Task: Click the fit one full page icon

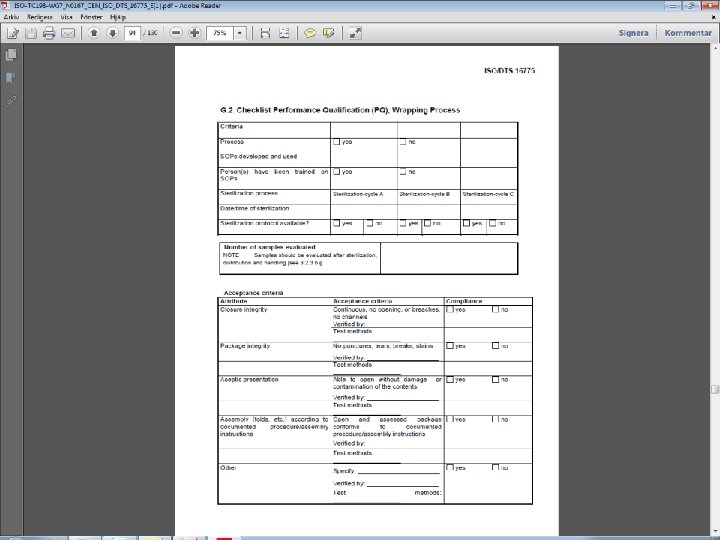Action: point(284,33)
